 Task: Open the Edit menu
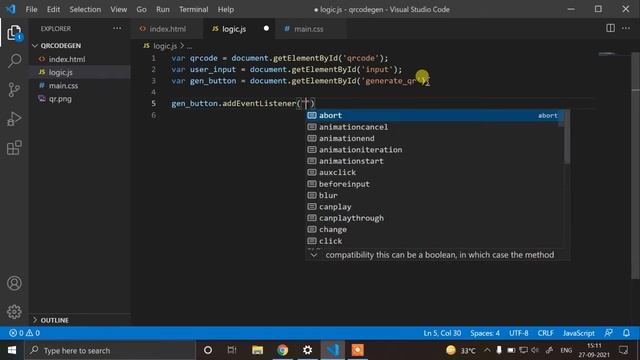[53, 9]
